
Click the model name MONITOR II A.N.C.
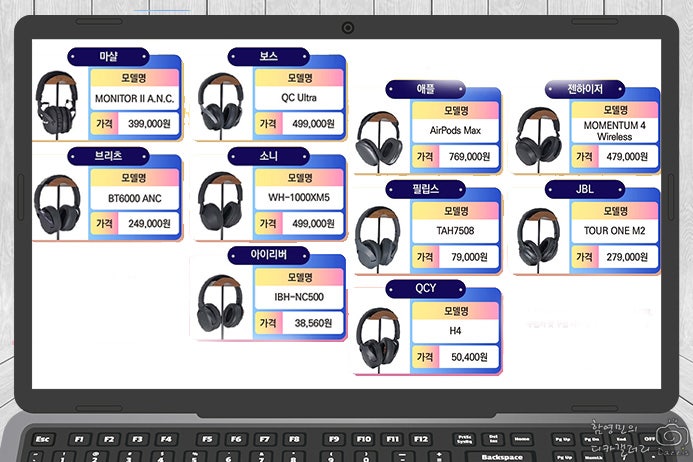coord(134,99)
